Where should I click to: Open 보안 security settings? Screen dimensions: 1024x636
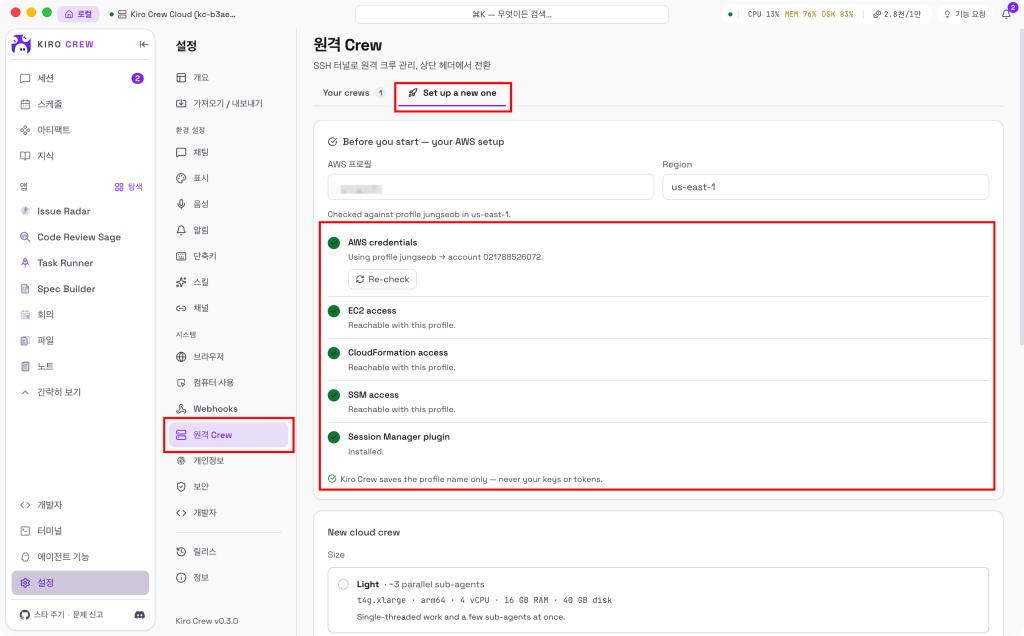click(x=228, y=486)
